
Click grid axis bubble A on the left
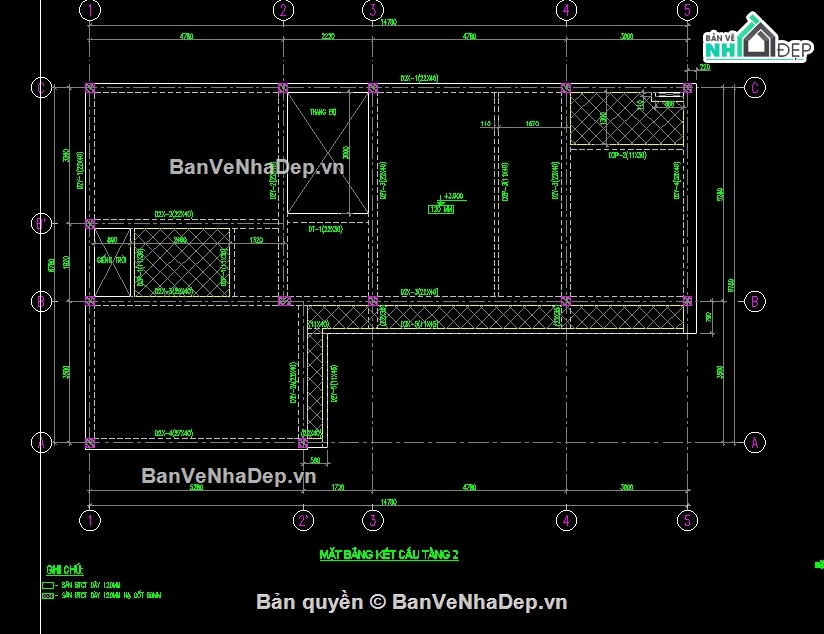point(42,443)
